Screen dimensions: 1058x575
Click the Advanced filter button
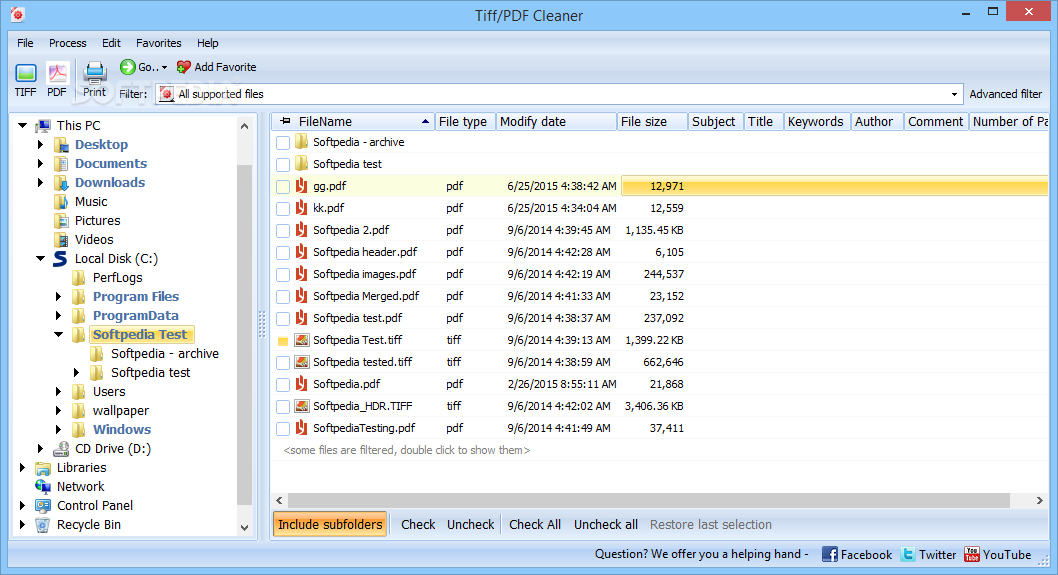click(1005, 94)
